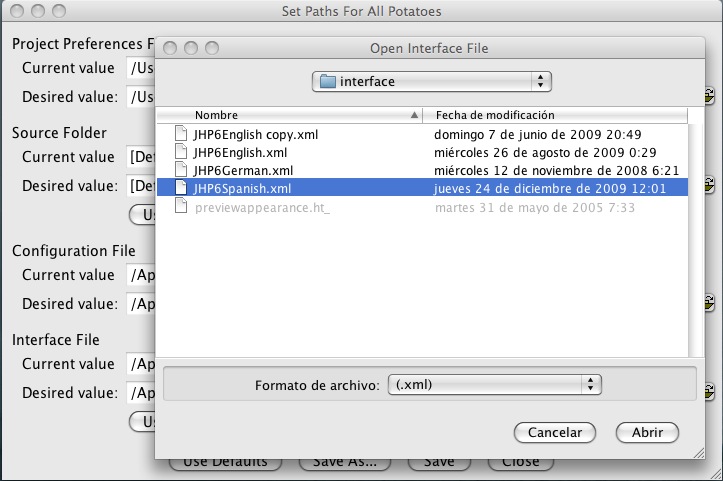This screenshot has width=723, height=481.
Task: Click the Project Preferences Current value field
Action: pyautogui.click(x=141, y=68)
